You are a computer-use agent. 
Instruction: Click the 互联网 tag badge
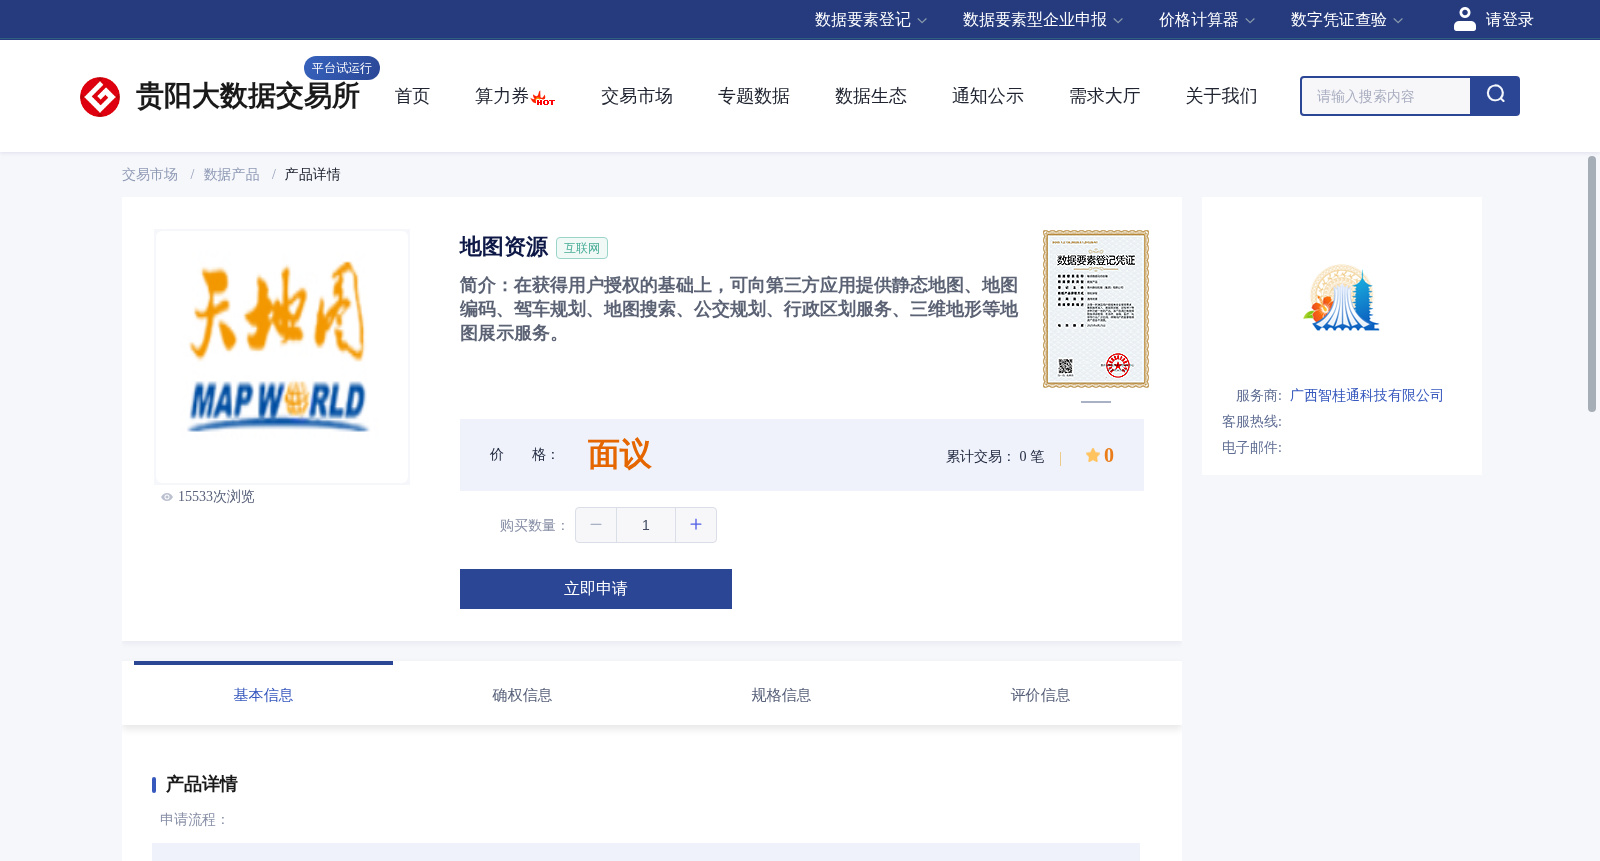click(x=582, y=248)
